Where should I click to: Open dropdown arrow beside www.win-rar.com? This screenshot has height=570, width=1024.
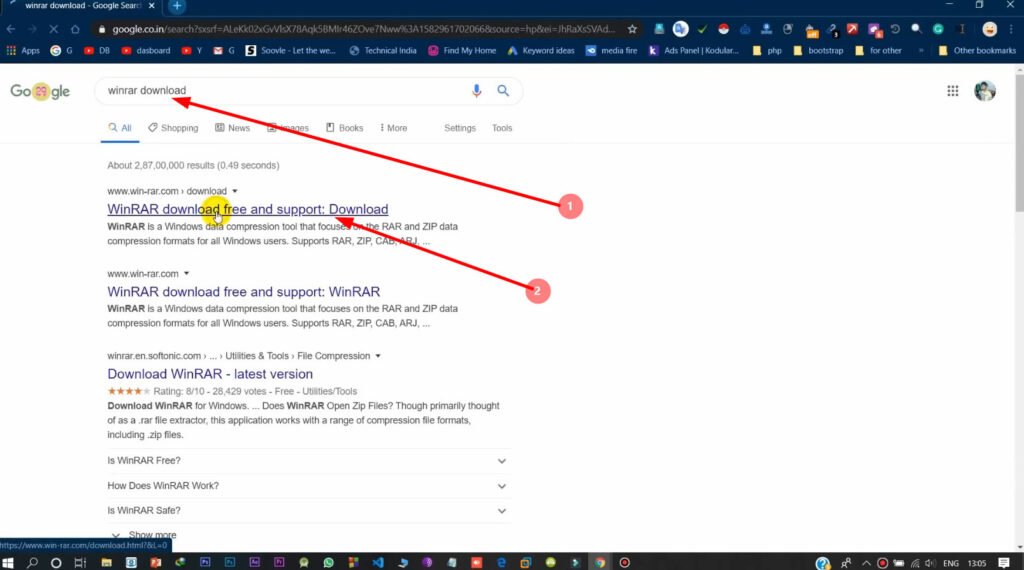click(x=186, y=274)
